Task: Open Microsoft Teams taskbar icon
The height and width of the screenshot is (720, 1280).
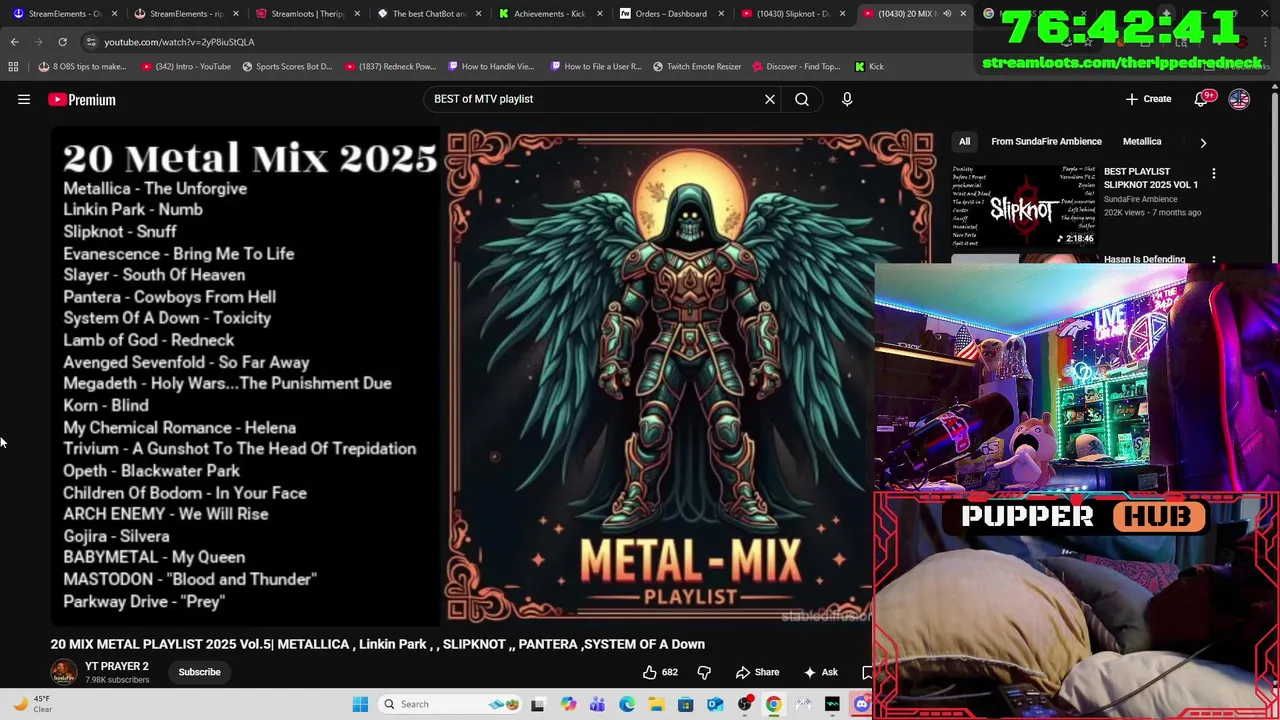Action: pos(597,704)
